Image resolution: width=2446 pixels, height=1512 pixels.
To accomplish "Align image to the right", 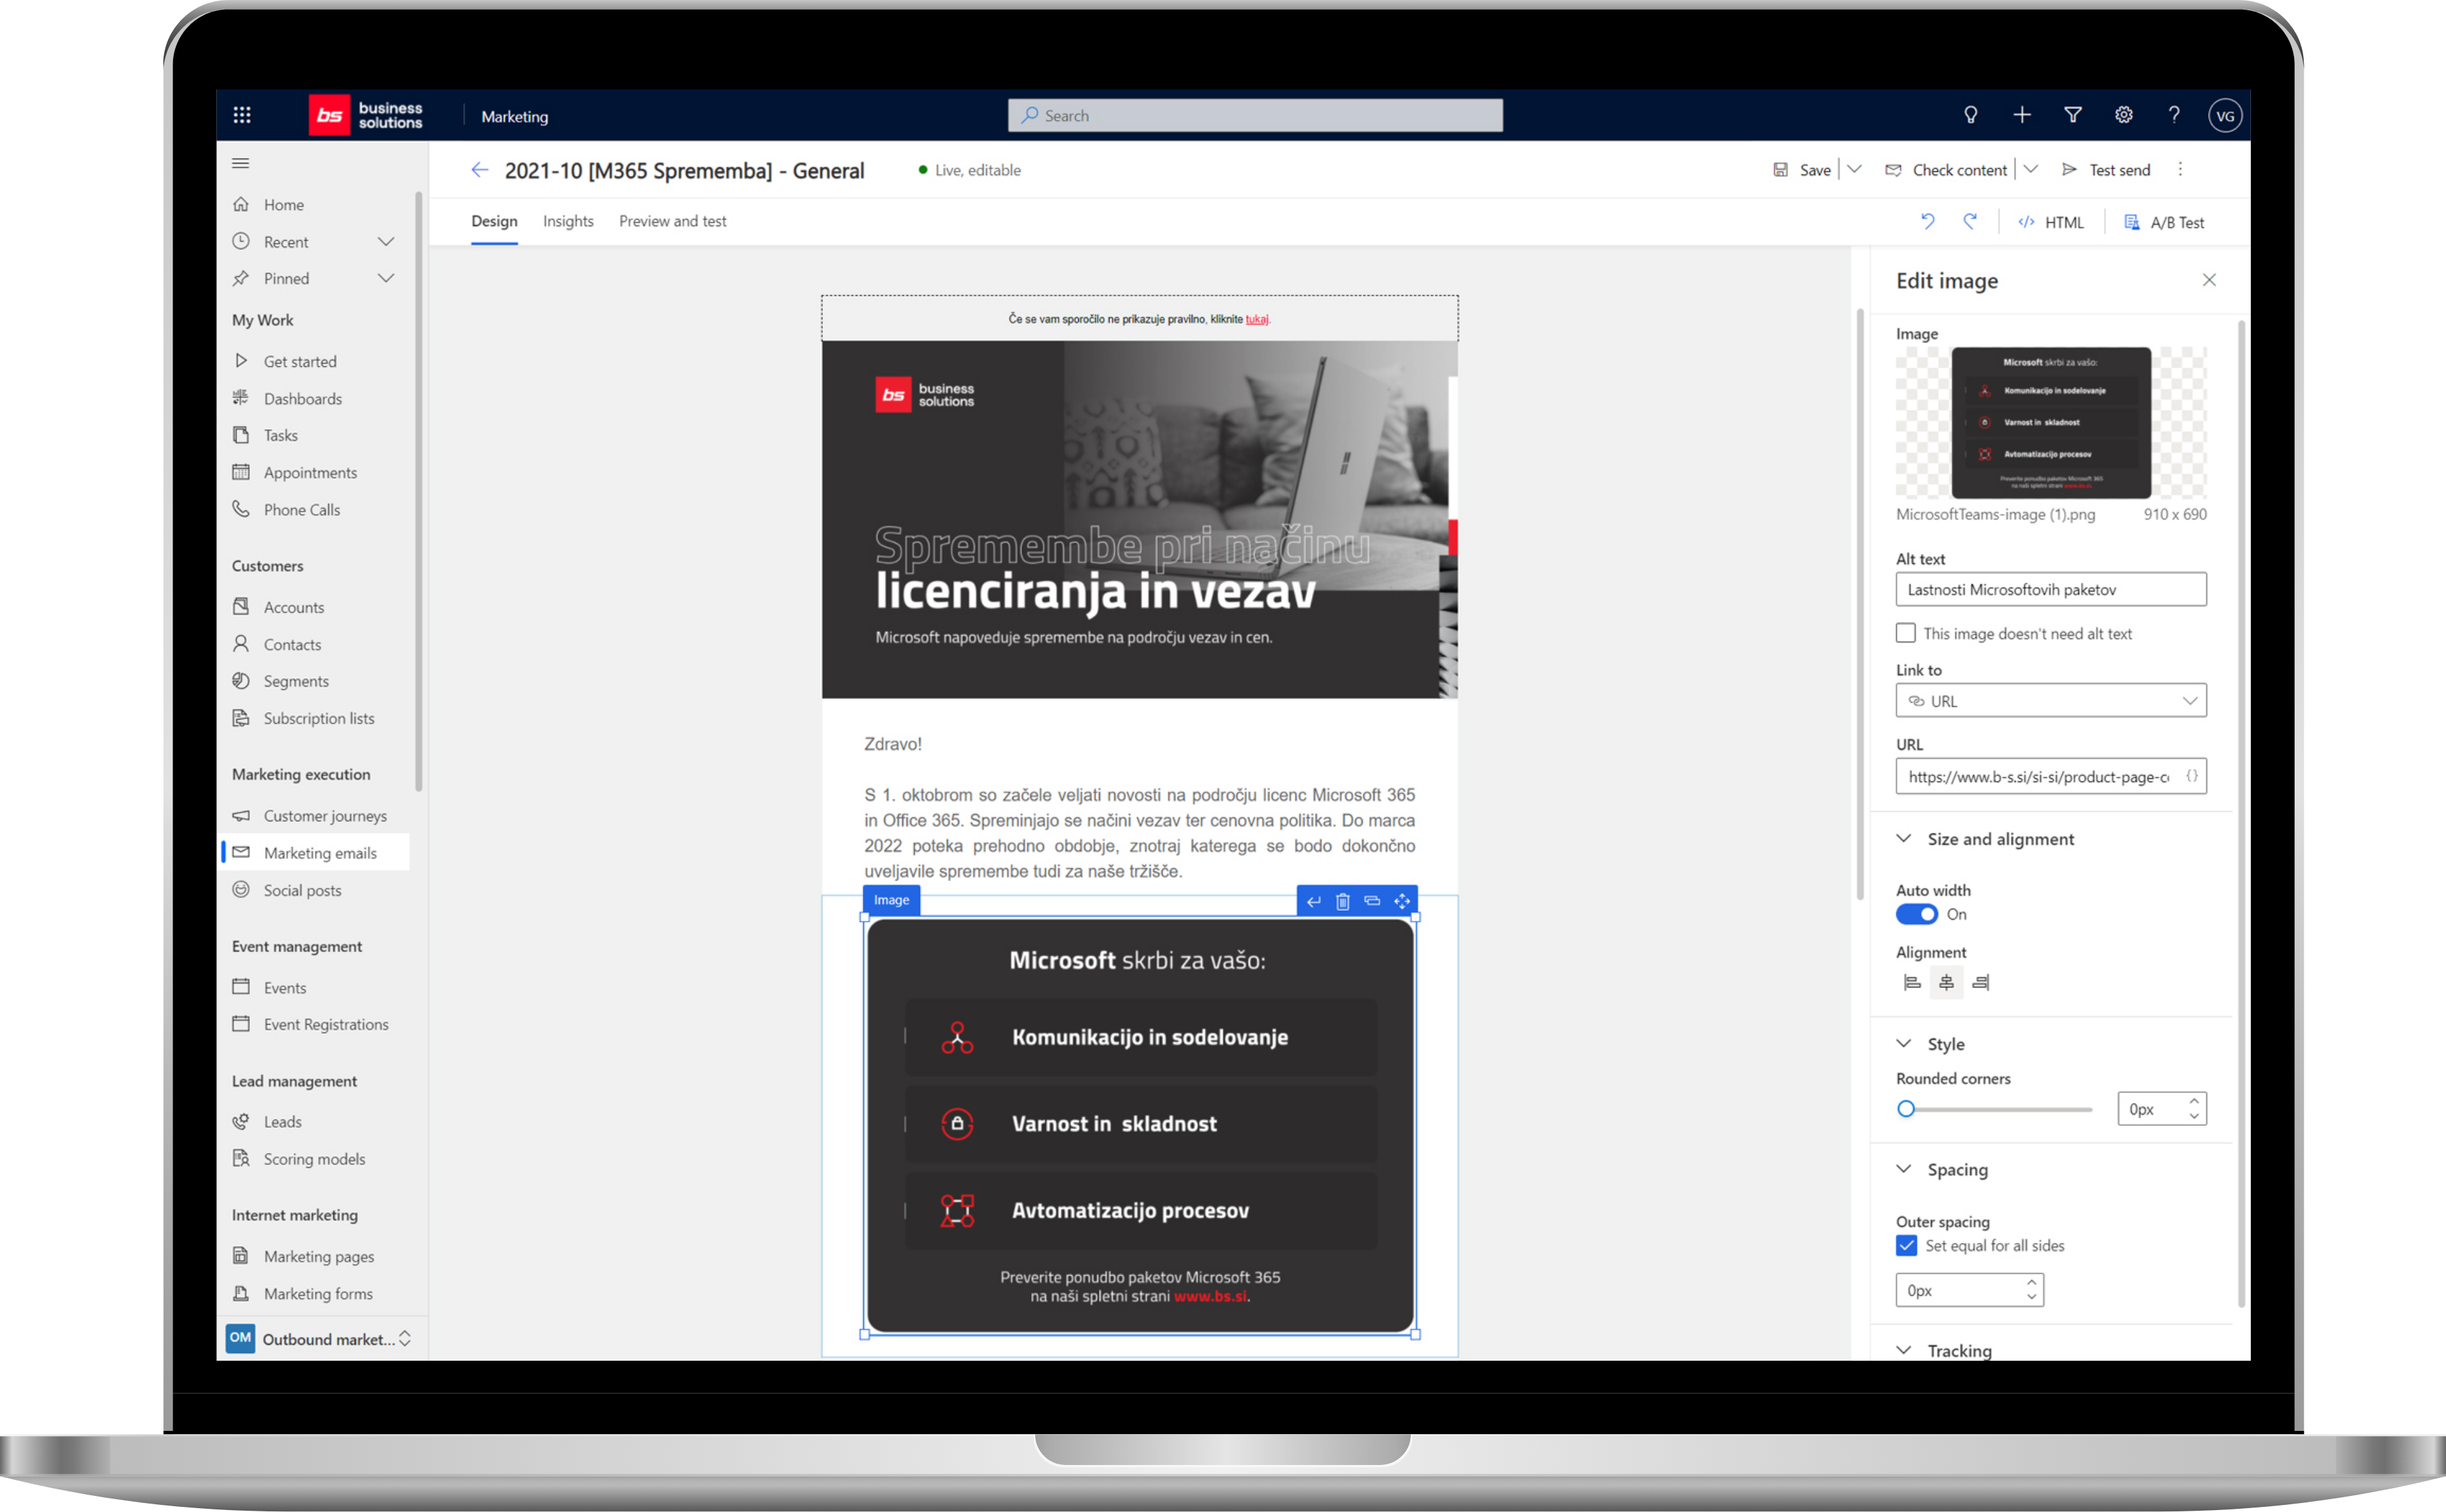I will pos(1980,982).
